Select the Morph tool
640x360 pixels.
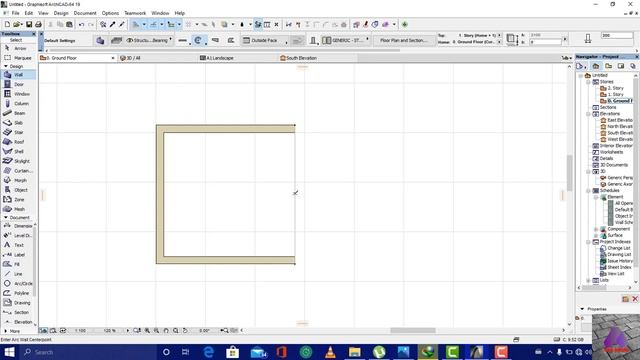point(18,180)
